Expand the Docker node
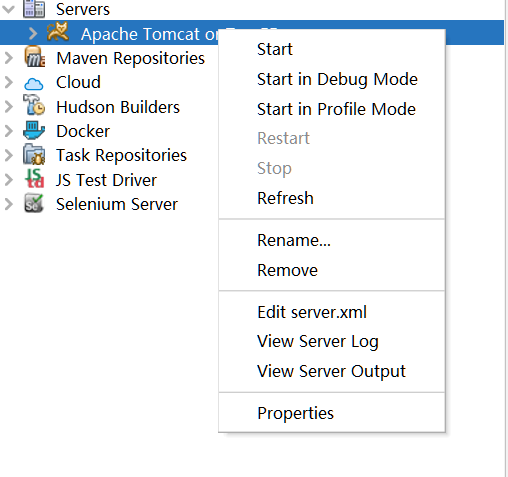The image size is (508, 477). click(8, 131)
